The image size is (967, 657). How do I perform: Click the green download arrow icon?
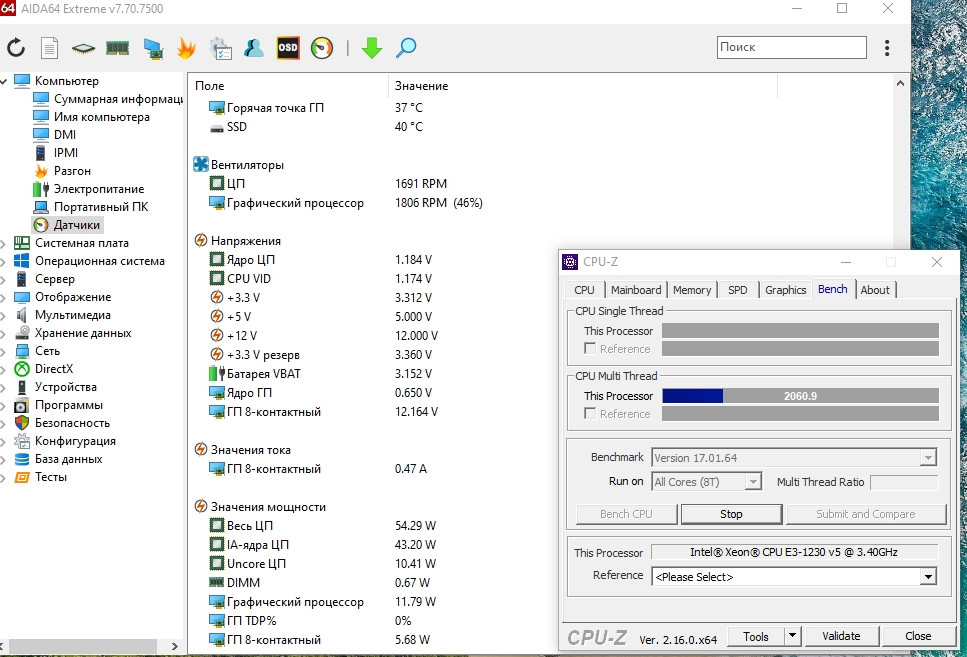click(x=371, y=48)
